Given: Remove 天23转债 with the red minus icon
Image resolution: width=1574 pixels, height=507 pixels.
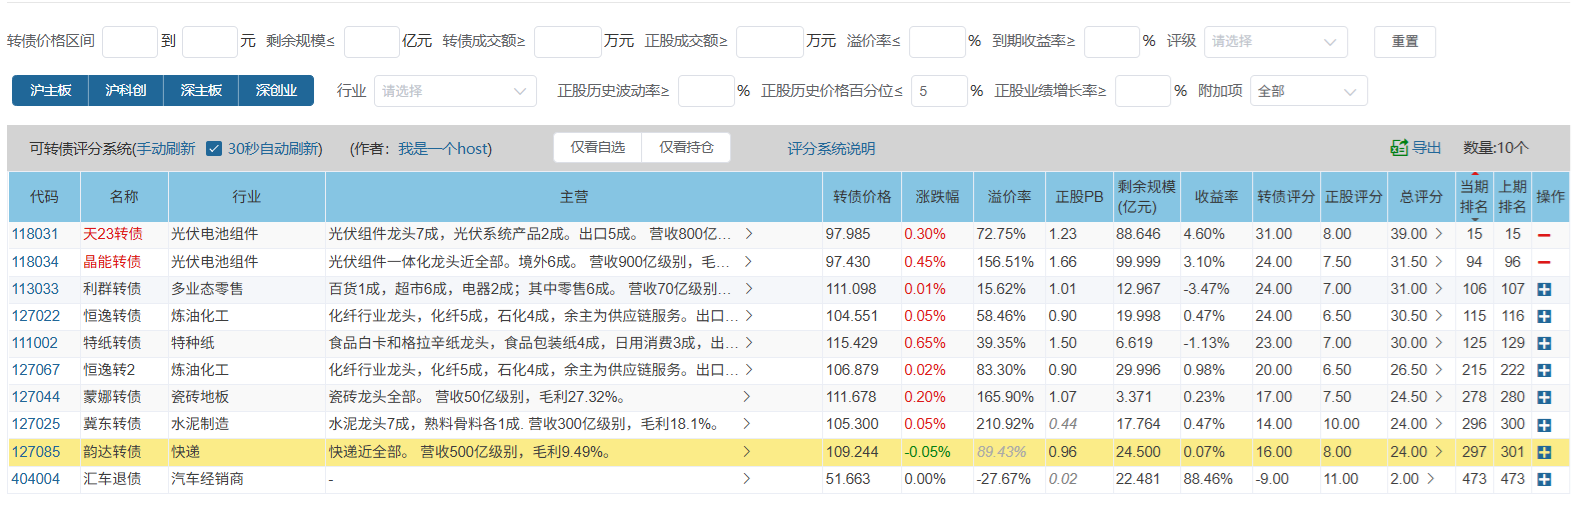Looking at the screenshot, I should (1544, 235).
